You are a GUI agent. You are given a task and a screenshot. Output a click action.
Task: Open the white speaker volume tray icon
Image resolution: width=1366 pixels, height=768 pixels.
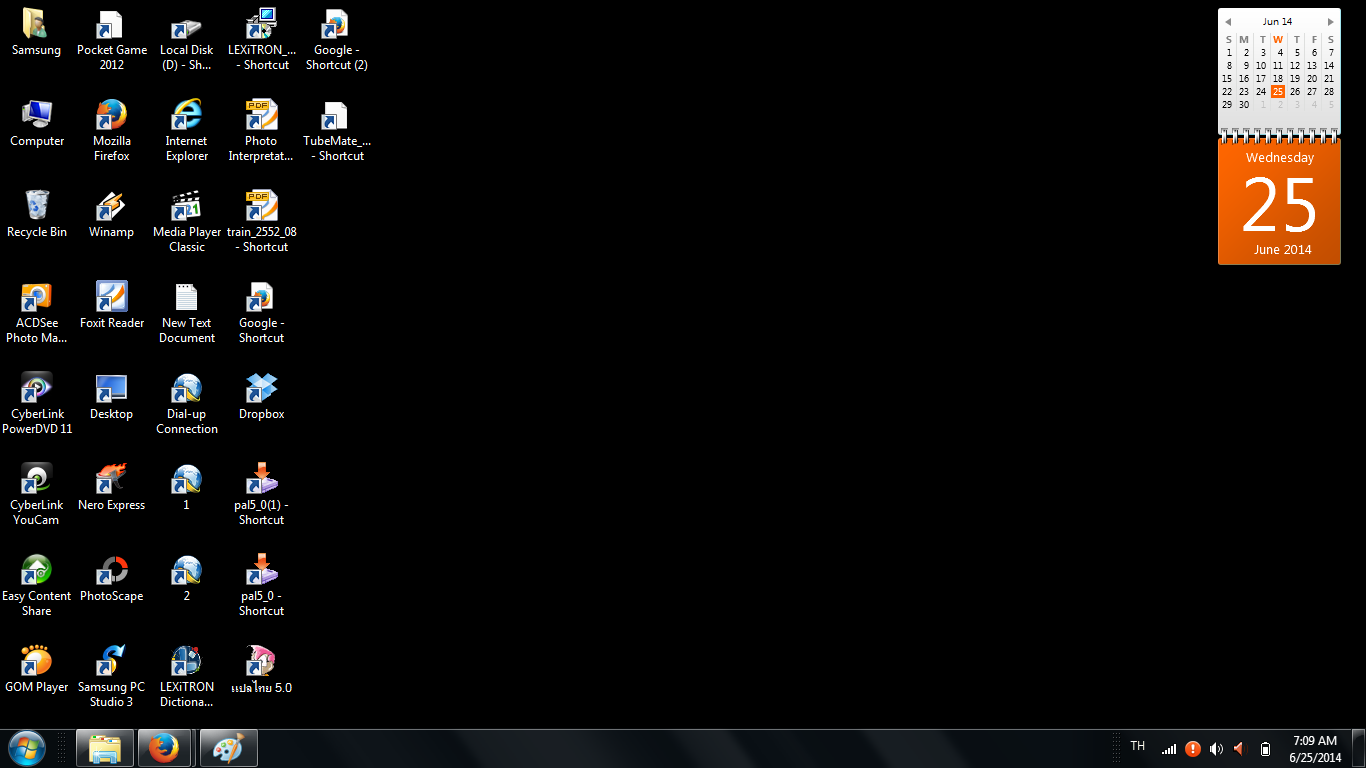click(1216, 749)
